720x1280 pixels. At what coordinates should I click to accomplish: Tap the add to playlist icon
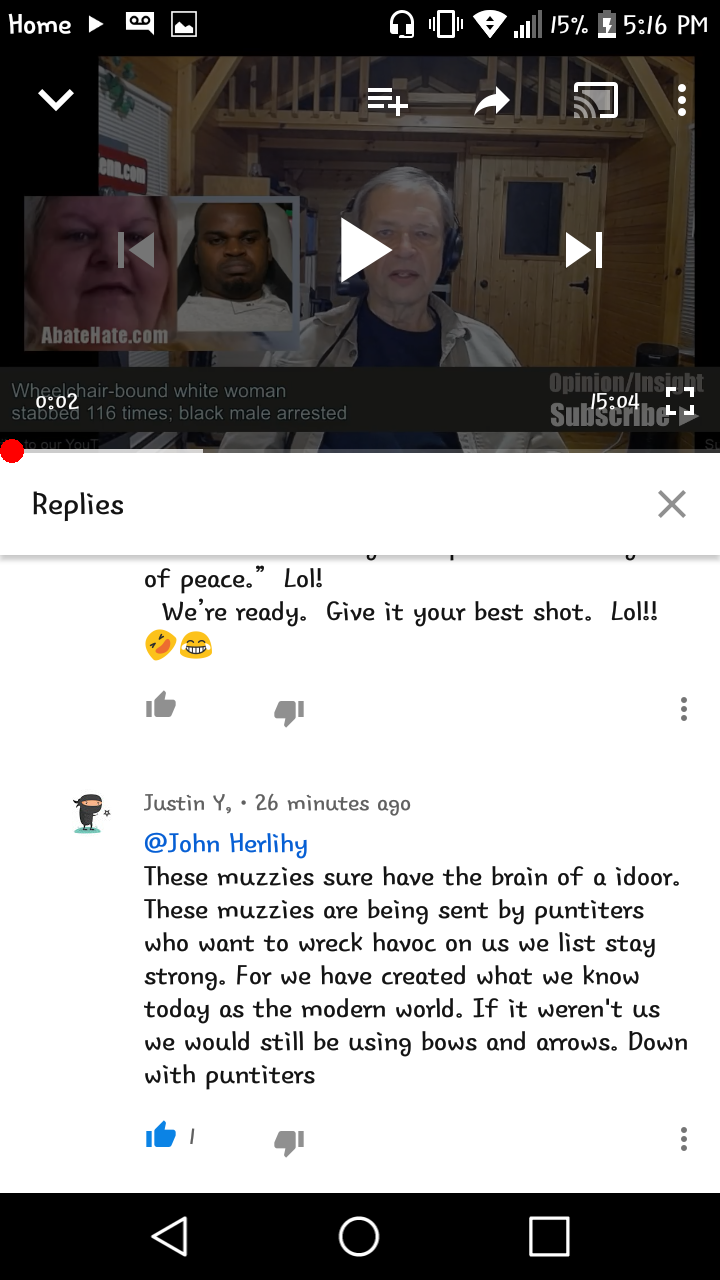(x=387, y=100)
